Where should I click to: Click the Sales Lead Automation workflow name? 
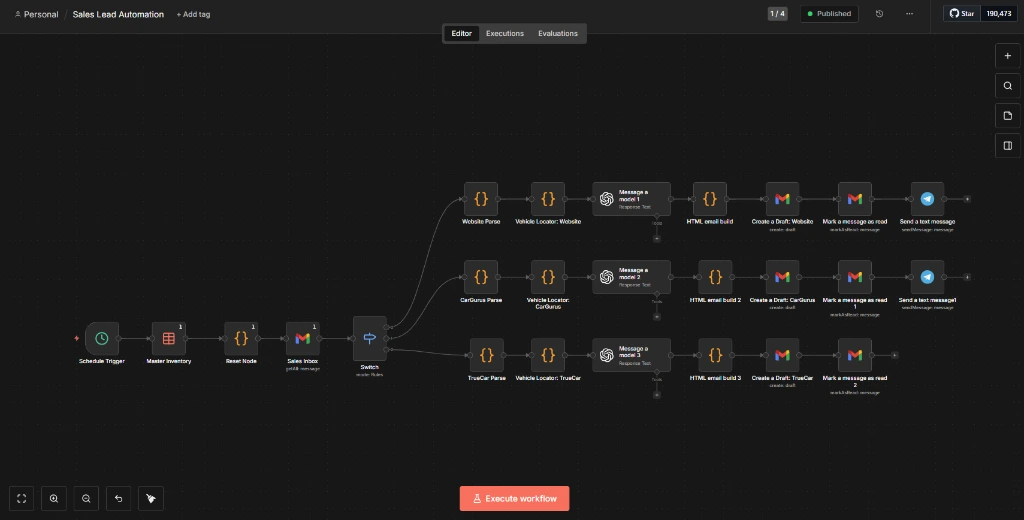(118, 14)
